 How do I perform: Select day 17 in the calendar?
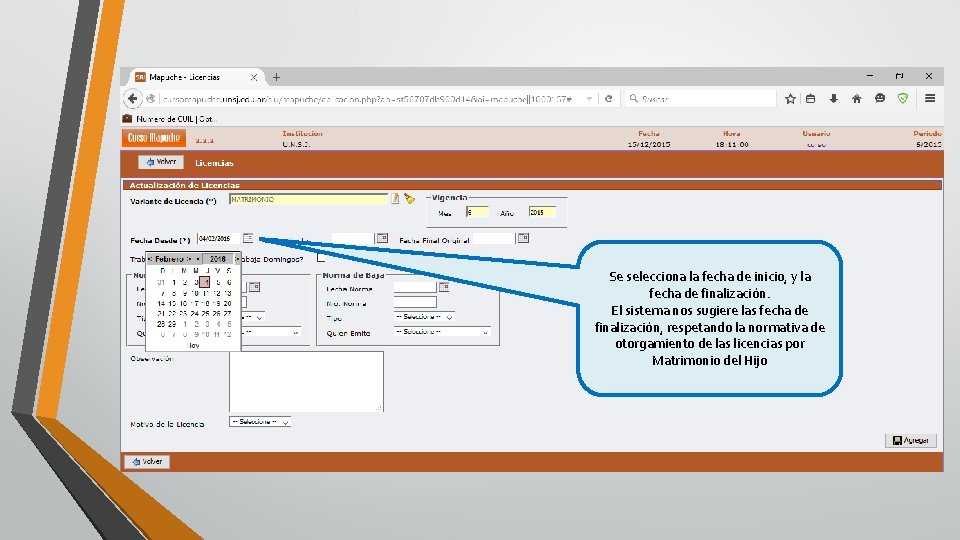click(194, 303)
